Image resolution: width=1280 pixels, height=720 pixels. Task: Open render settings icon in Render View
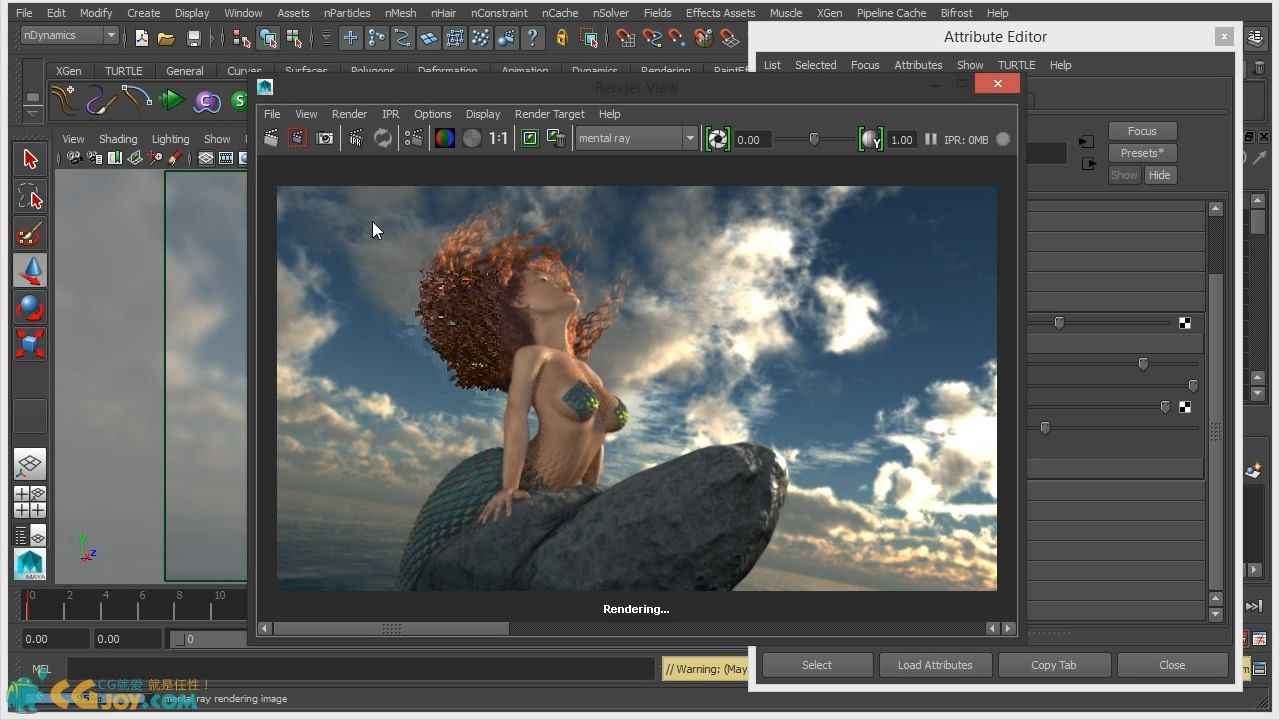413,139
